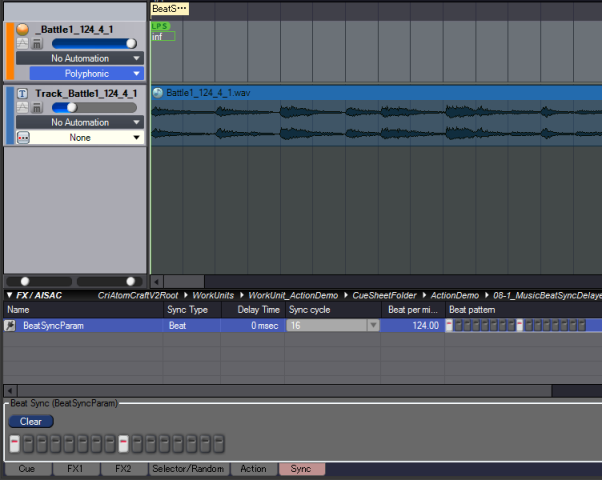The height and width of the screenshot is (480, 602).
Task: Toggle fifth beat button in Beat Sync panel
Action: [69, 444]
